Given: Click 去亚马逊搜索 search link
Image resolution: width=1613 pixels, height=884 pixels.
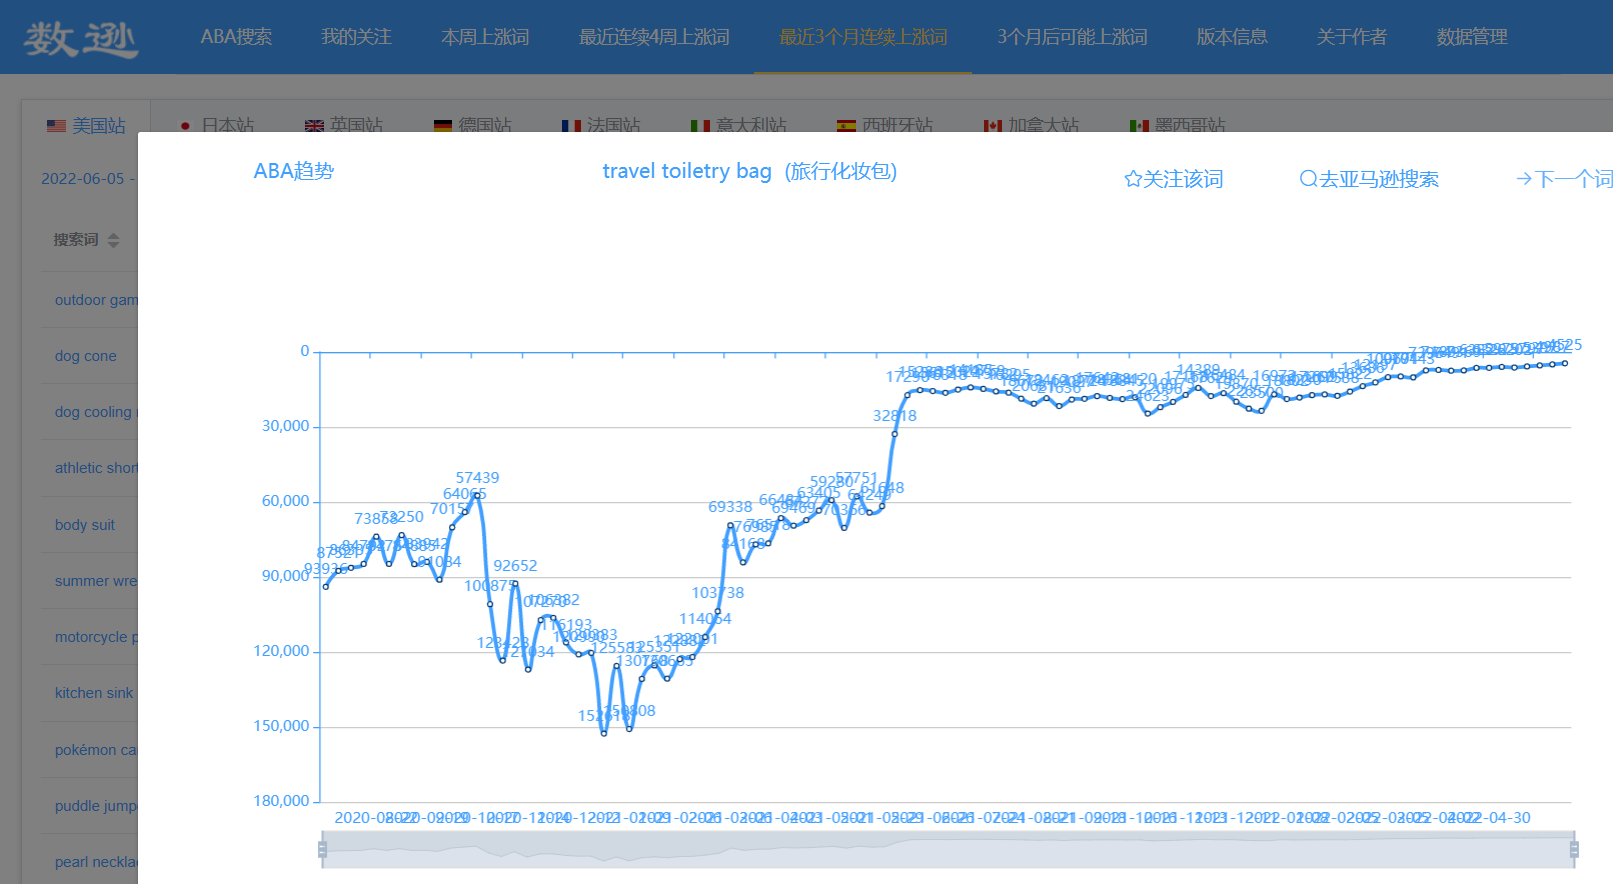Looking at the screenshot, I should [1369, 179].
